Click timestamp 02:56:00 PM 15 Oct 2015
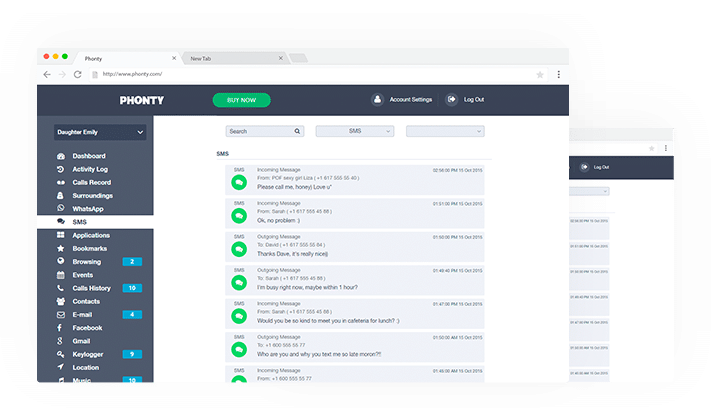This screenshot has width=711, height=409. click(458, 170)
